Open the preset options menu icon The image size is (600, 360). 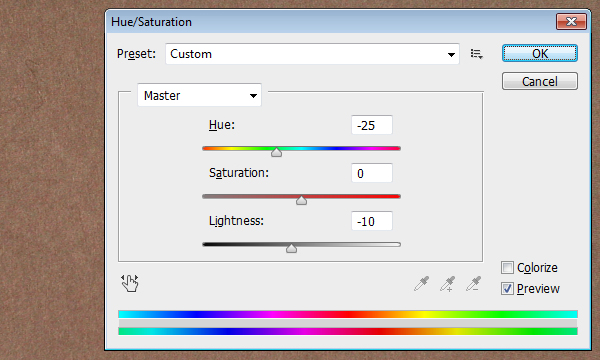(x=476, y=54)
